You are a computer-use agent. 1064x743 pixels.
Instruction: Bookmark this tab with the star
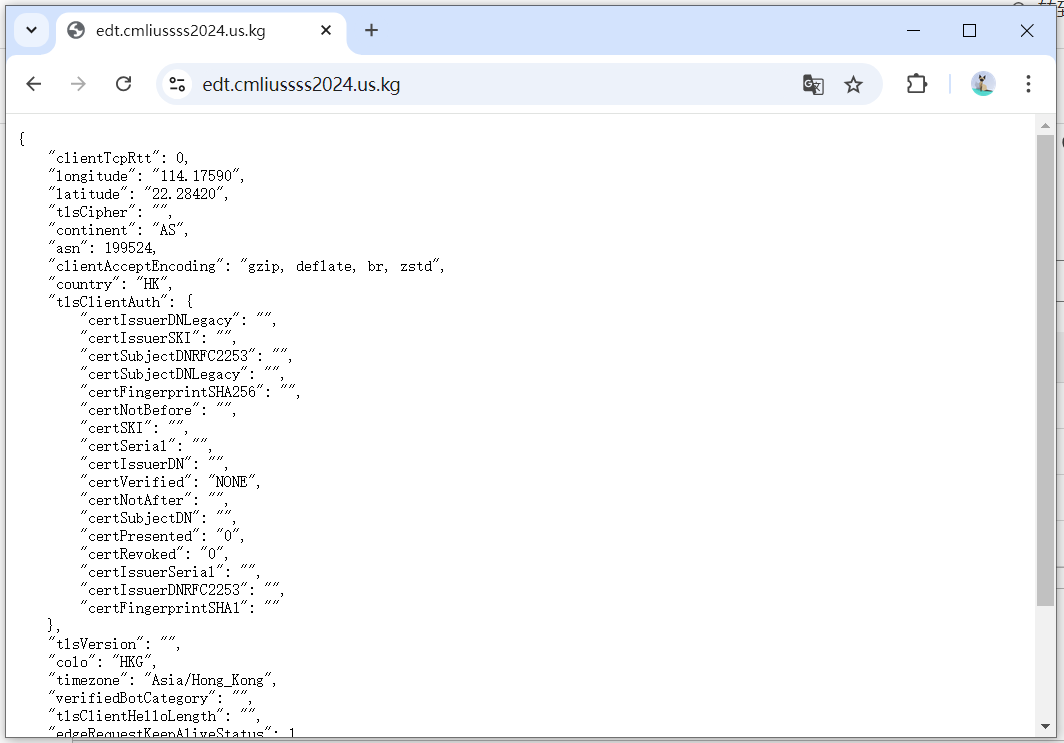853,84
